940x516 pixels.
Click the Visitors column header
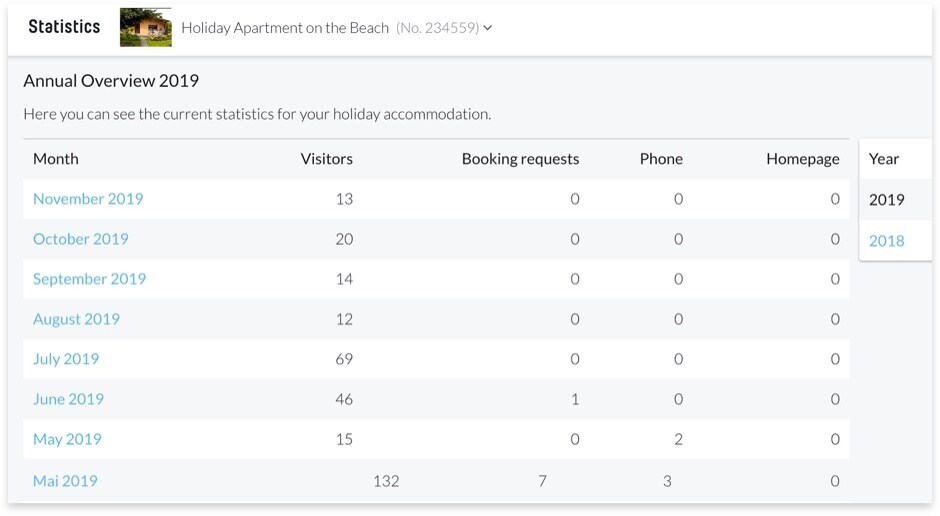(x=326, y=159)
